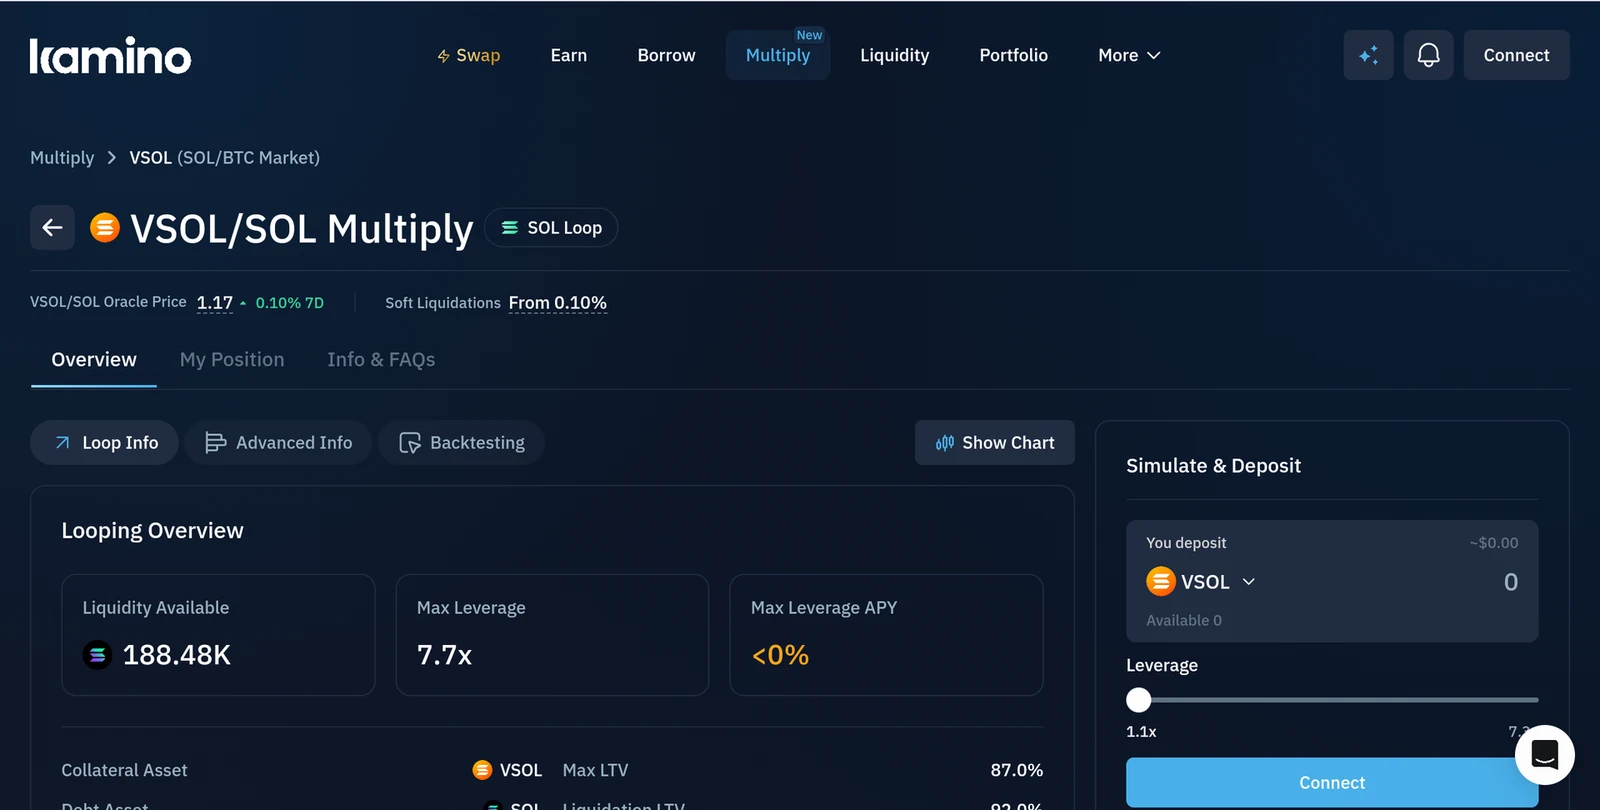Click the 0.10% 7D price change
Image resolution: width=1600 pixels, height=810 pixels.
pyautogui.click(x=290, y=303)
